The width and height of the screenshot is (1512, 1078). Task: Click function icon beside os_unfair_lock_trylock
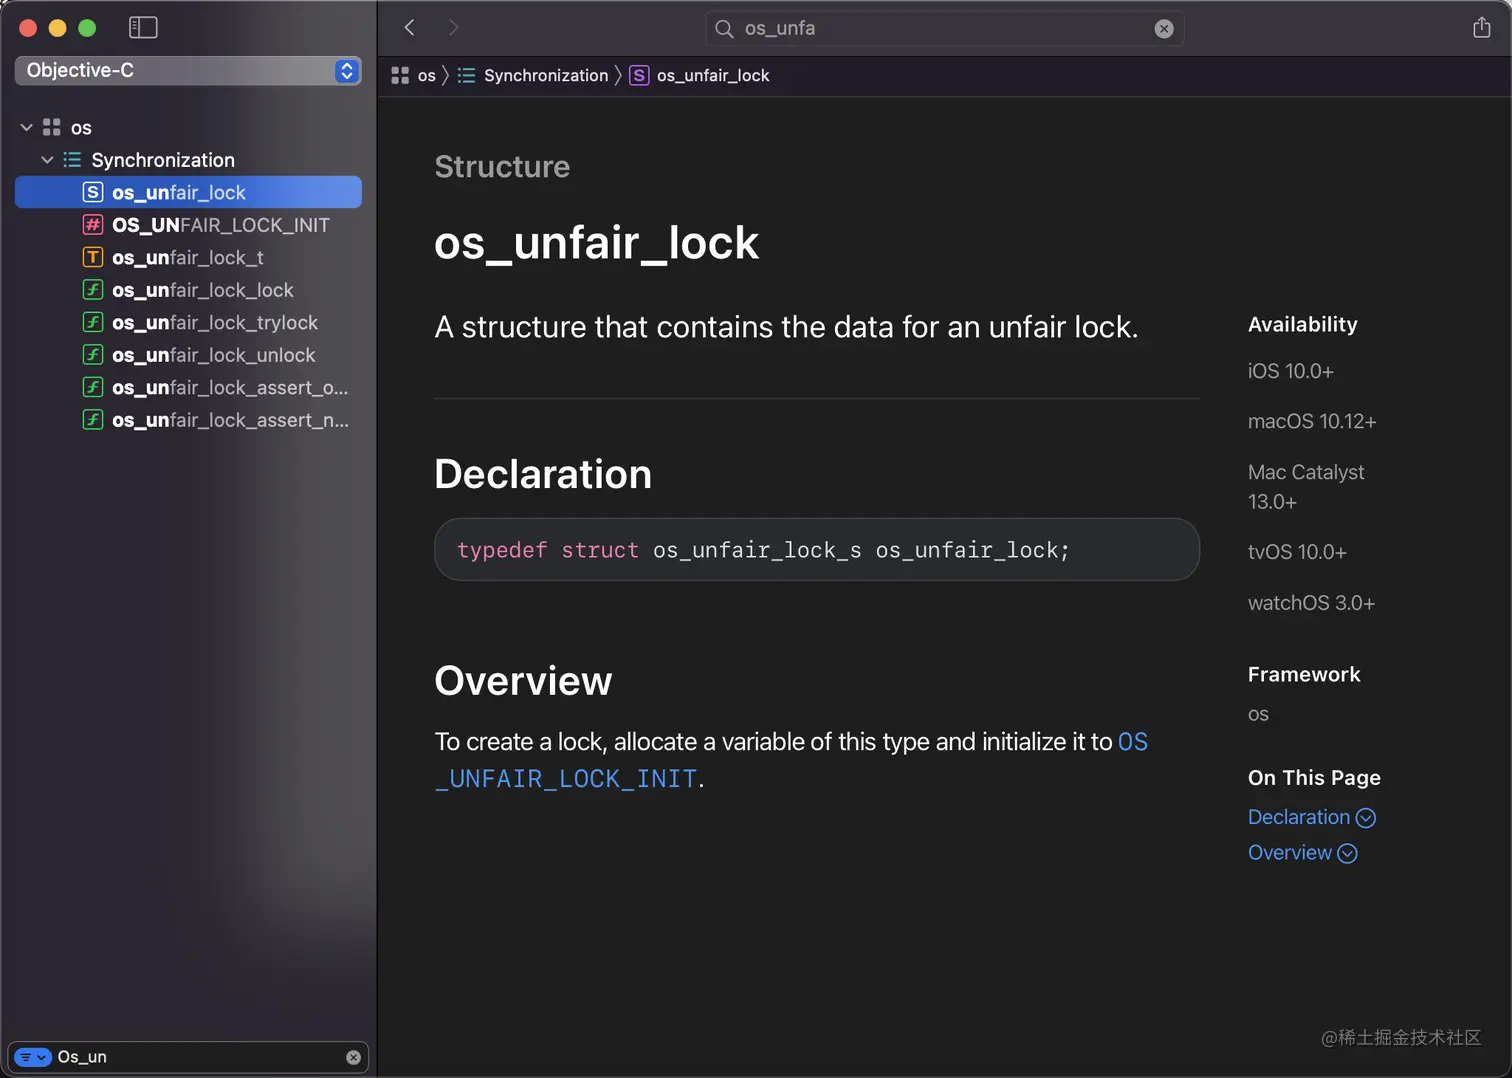coord(92,322)
